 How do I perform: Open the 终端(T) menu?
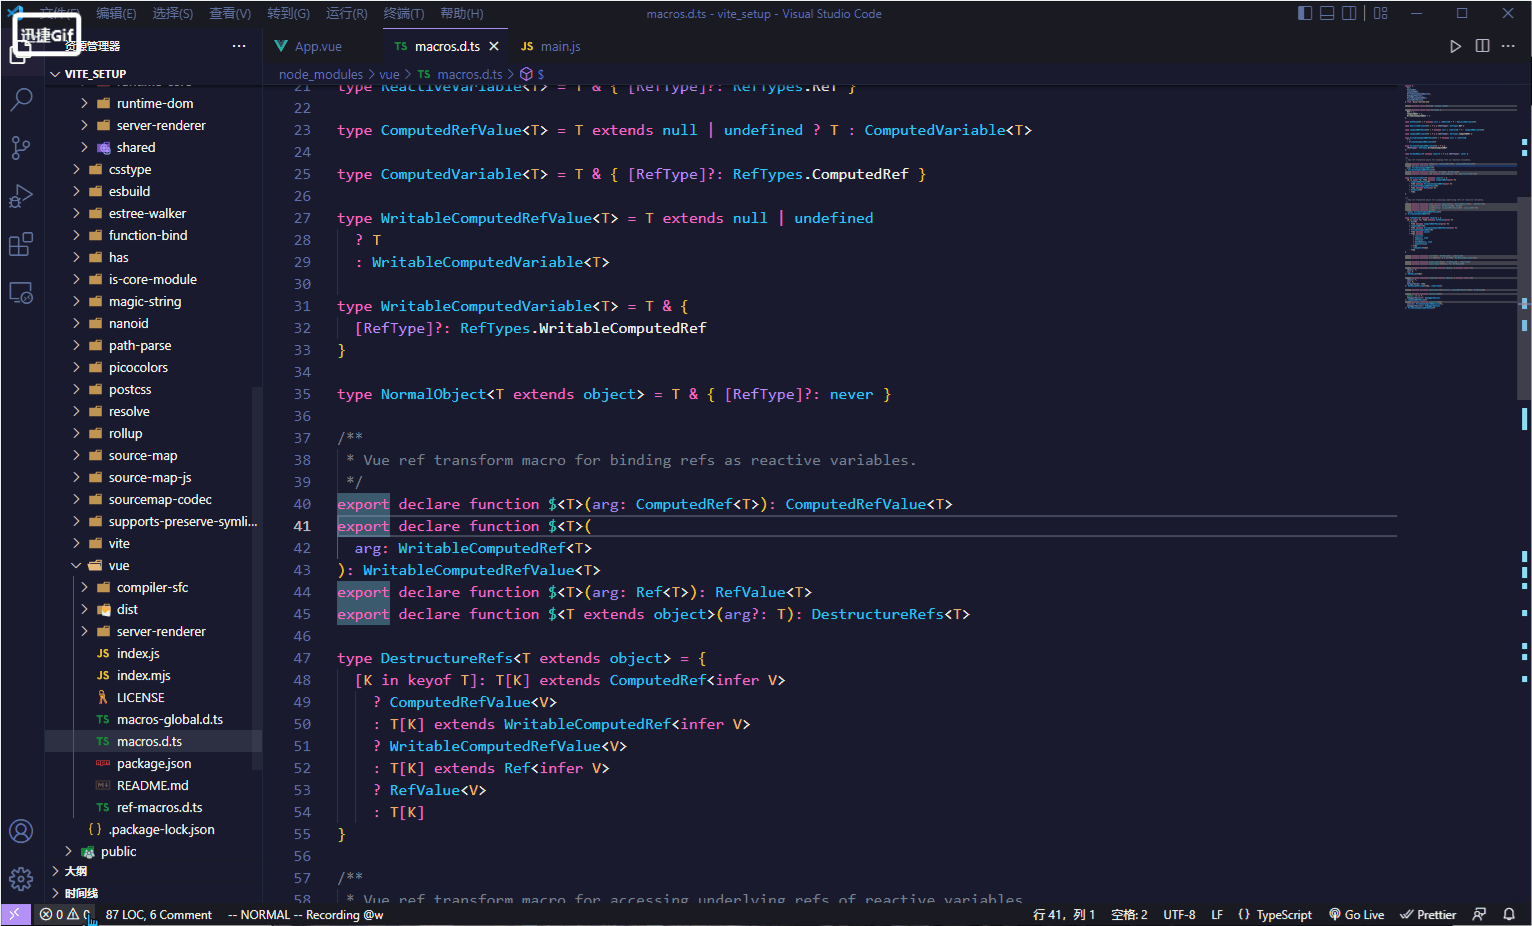tap(404, 14)
